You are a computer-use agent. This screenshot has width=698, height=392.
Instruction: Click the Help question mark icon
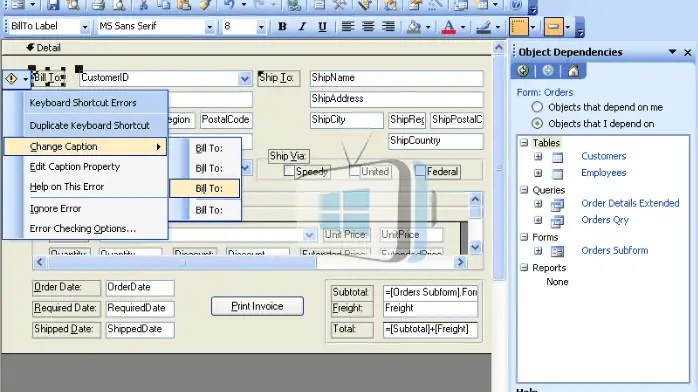click(515, 5)
